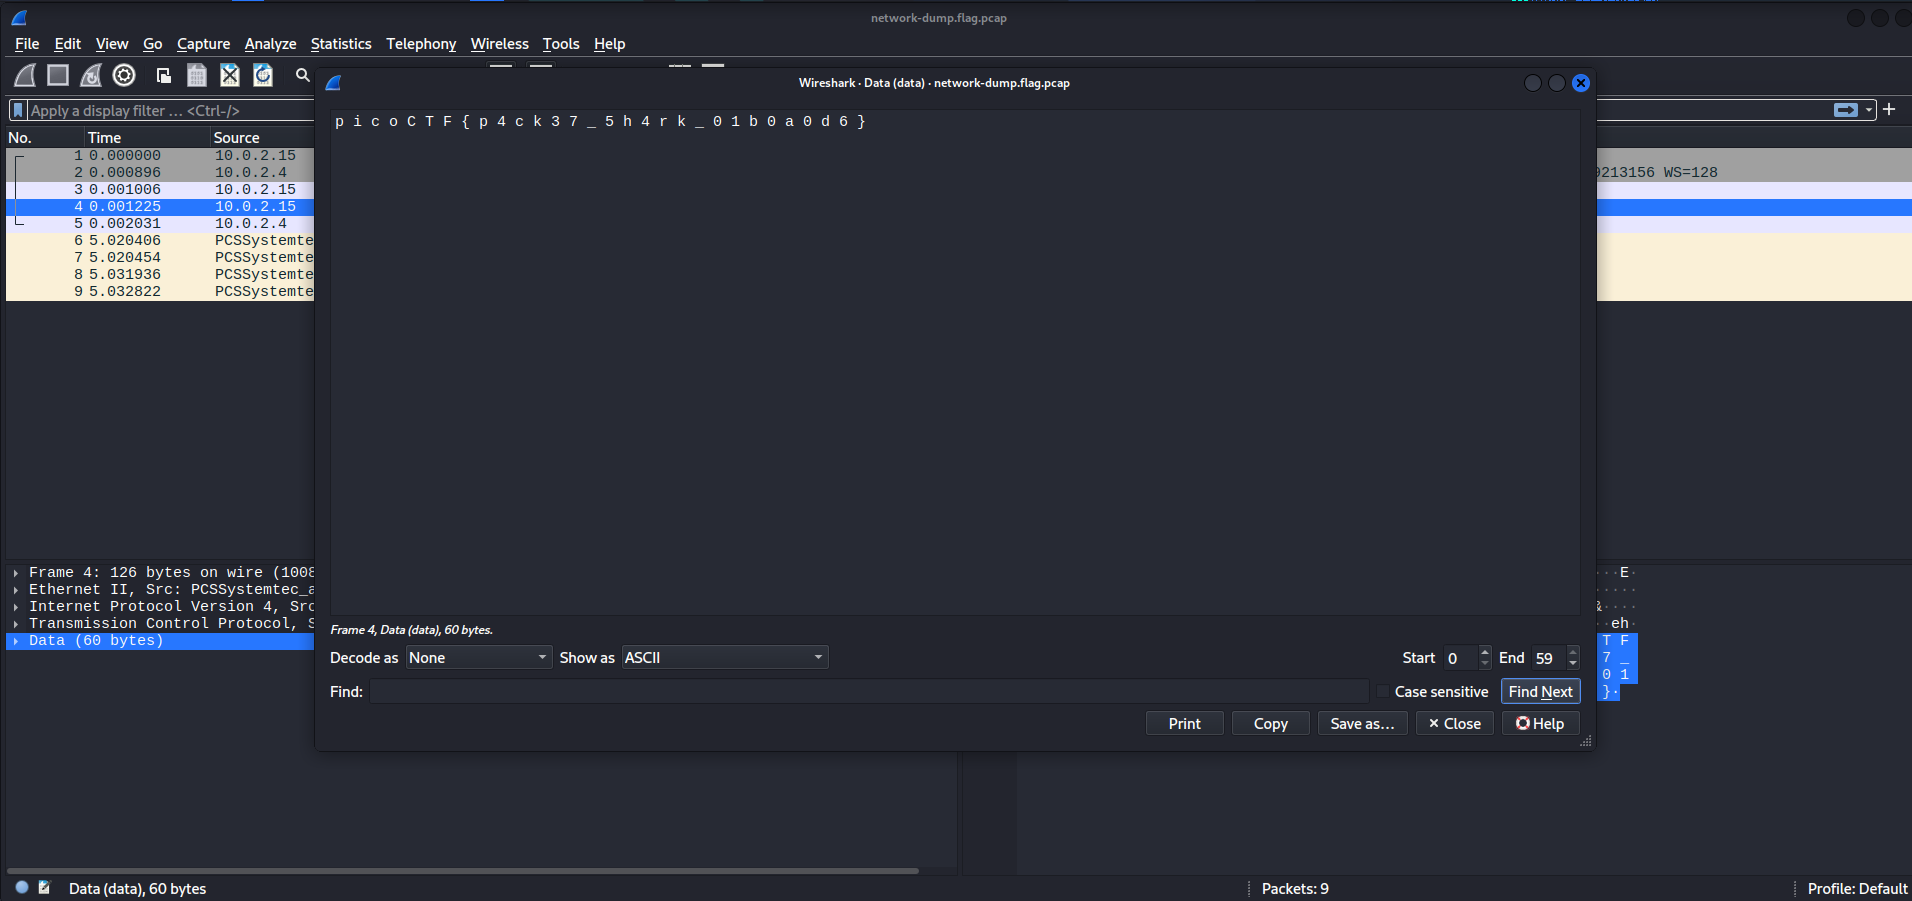The image size is (1912, 901).
Task: Select packet 5 at time 0.002031
Action: (160, 223)
